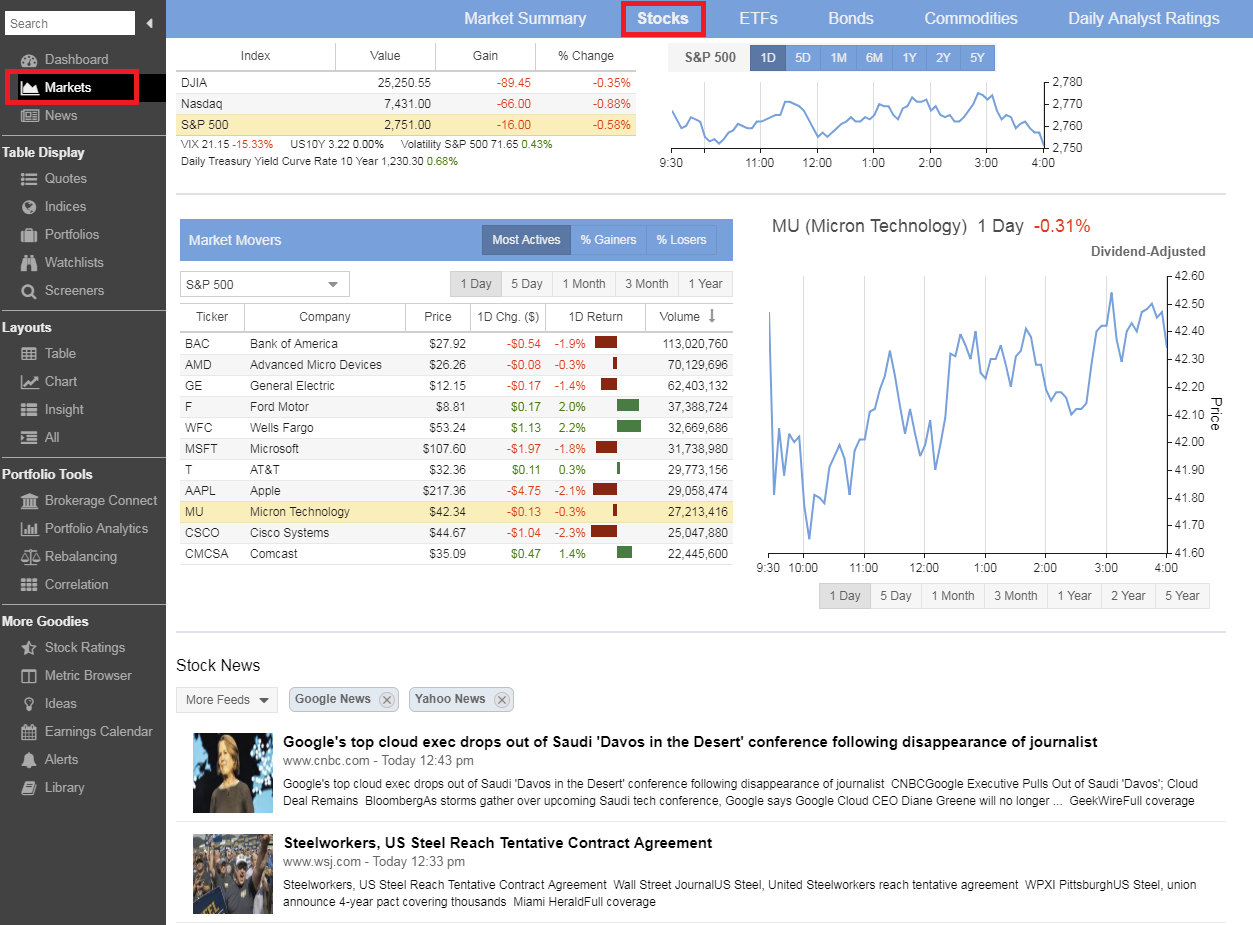Screen dimensions: 1253x925
Task: Open the Commodities tab
Action: click(x=970, y=18)
